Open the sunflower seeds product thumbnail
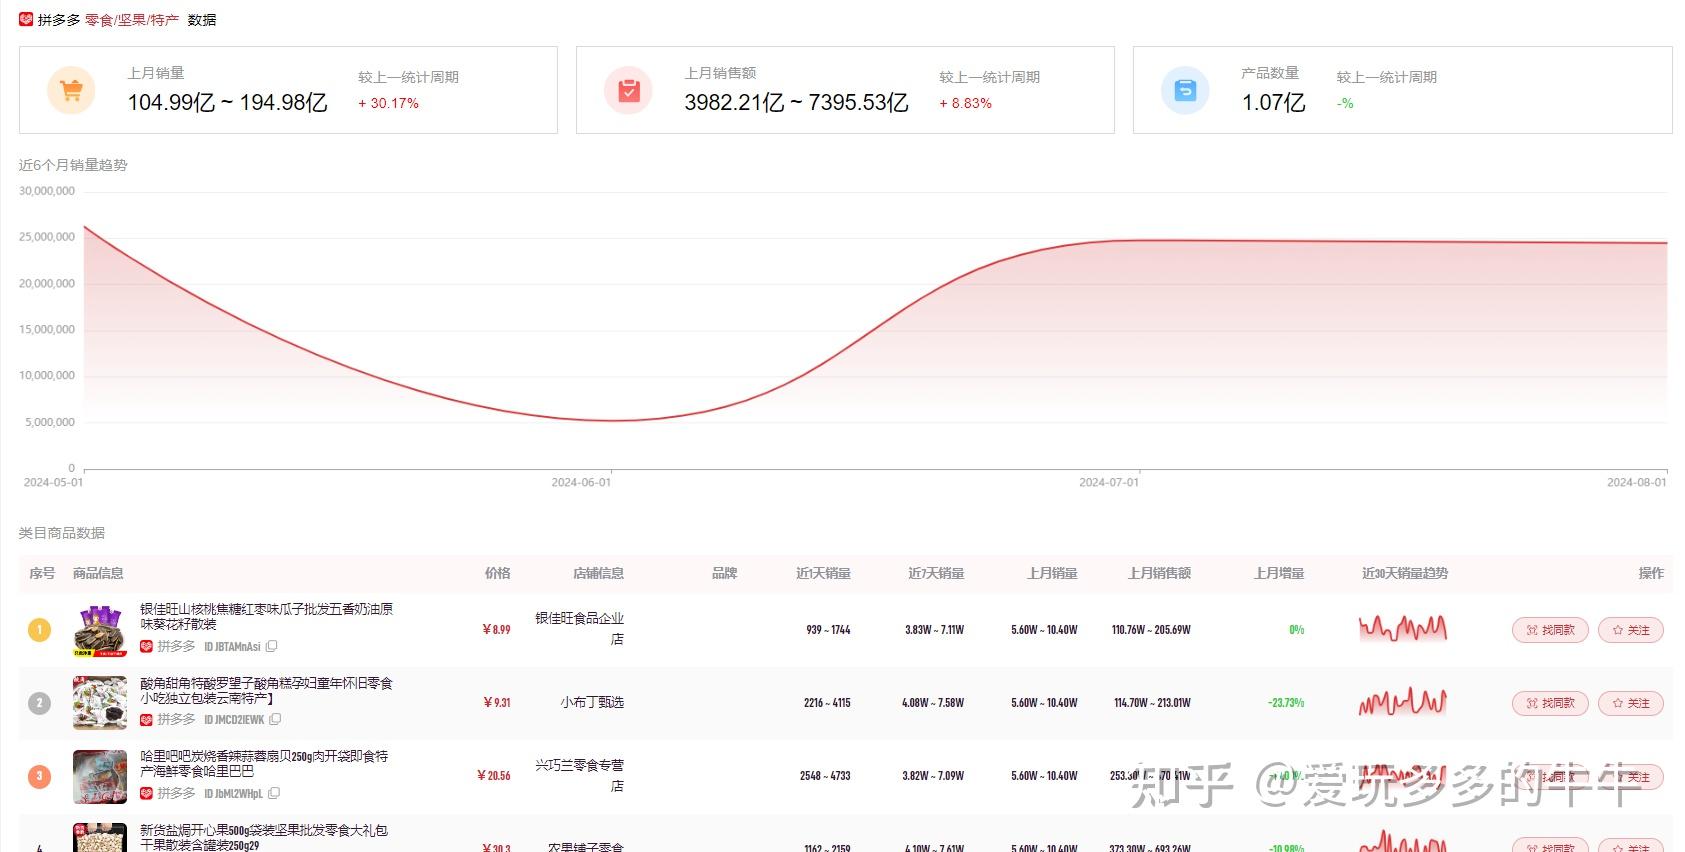The image size is (1685, 852). click(x=100, y=630)
